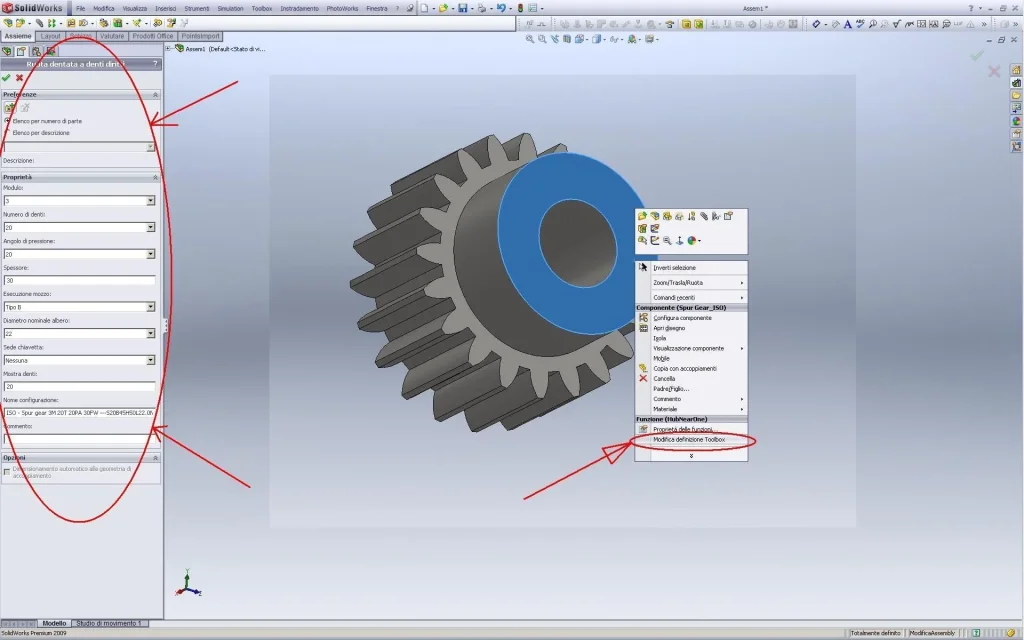Viewport: 1024px width, 640px height.
Task: Open the Numero di denti dropdown
Action: [150, 227]
